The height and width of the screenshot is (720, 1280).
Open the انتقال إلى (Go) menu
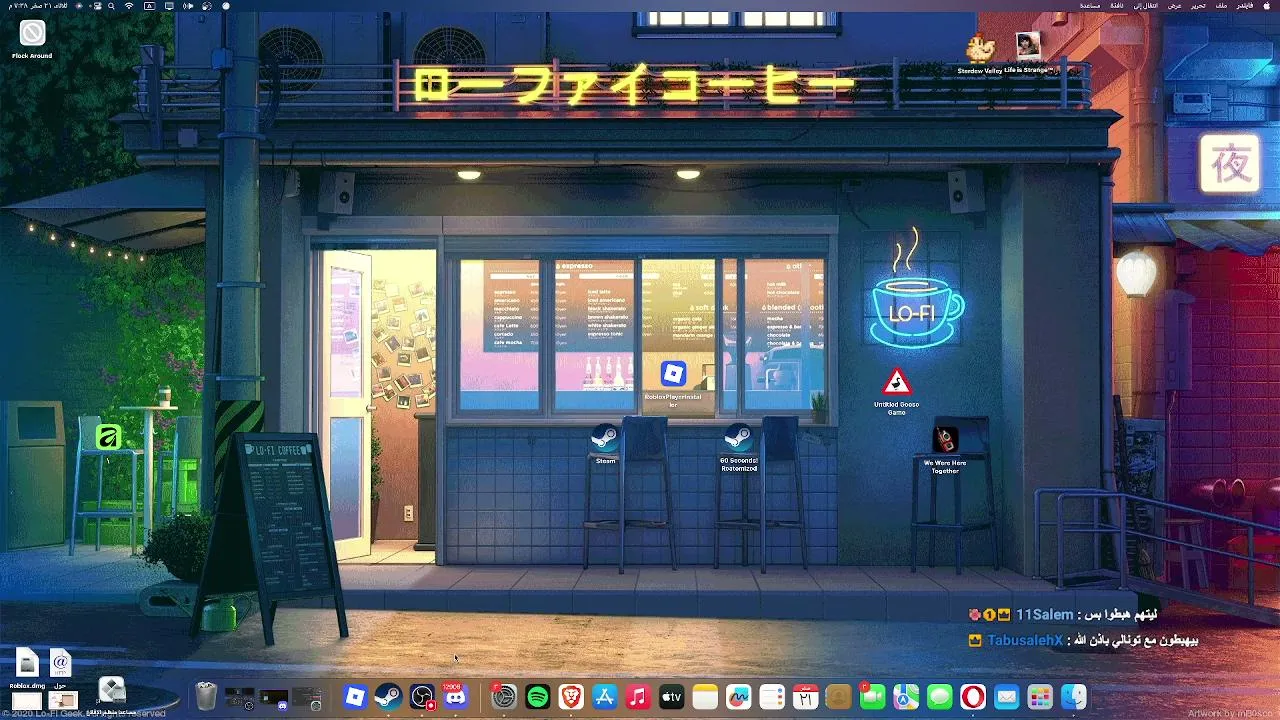(x=1145, y=6)
